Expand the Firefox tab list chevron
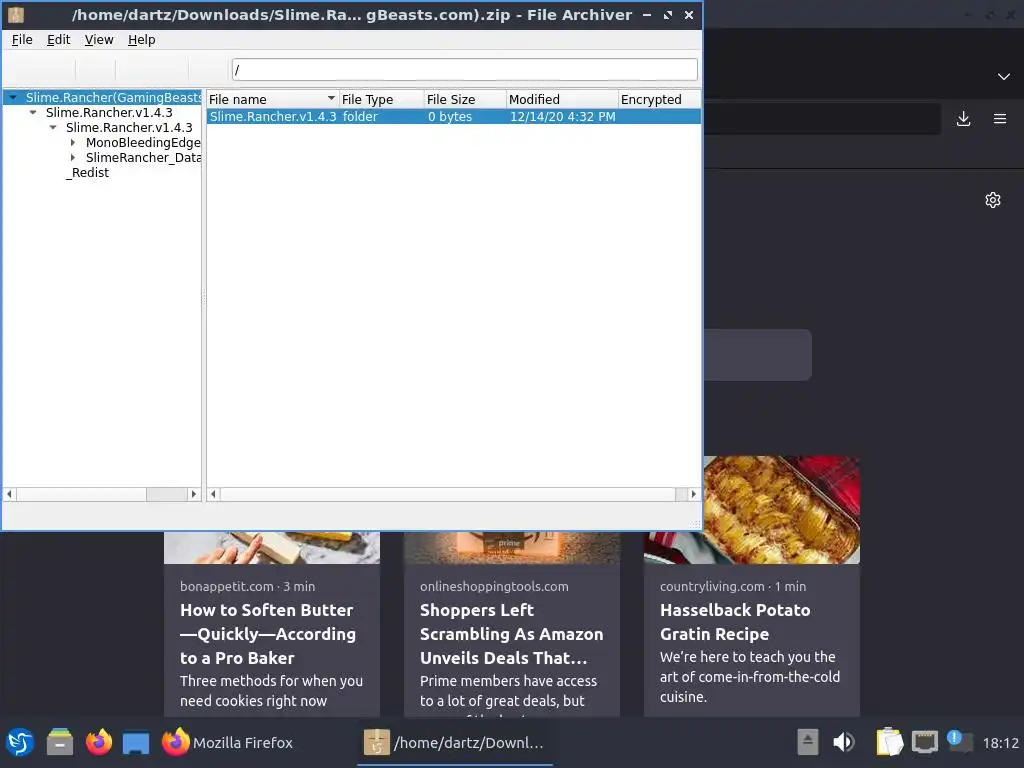1024x768 pixels. [1004, 76]
